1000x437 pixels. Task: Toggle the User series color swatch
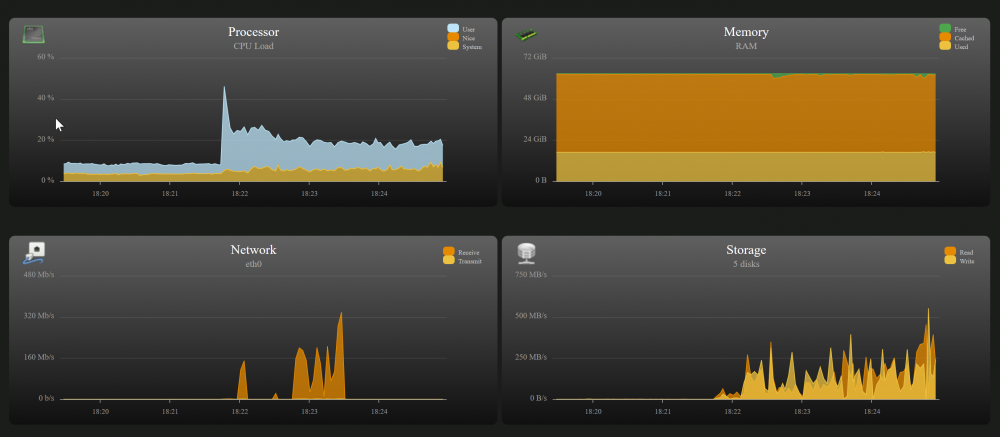pyautogui.click(x=453, y=29)
